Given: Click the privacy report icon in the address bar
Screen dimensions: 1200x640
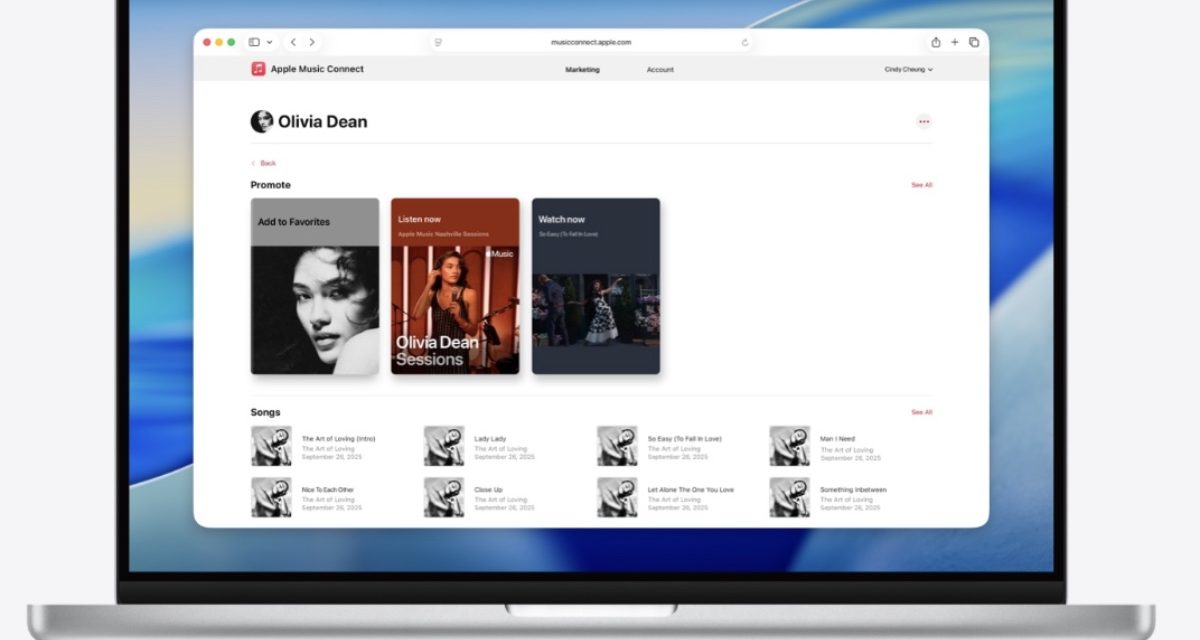Looking at the screenshot, I should pos(440,42).
